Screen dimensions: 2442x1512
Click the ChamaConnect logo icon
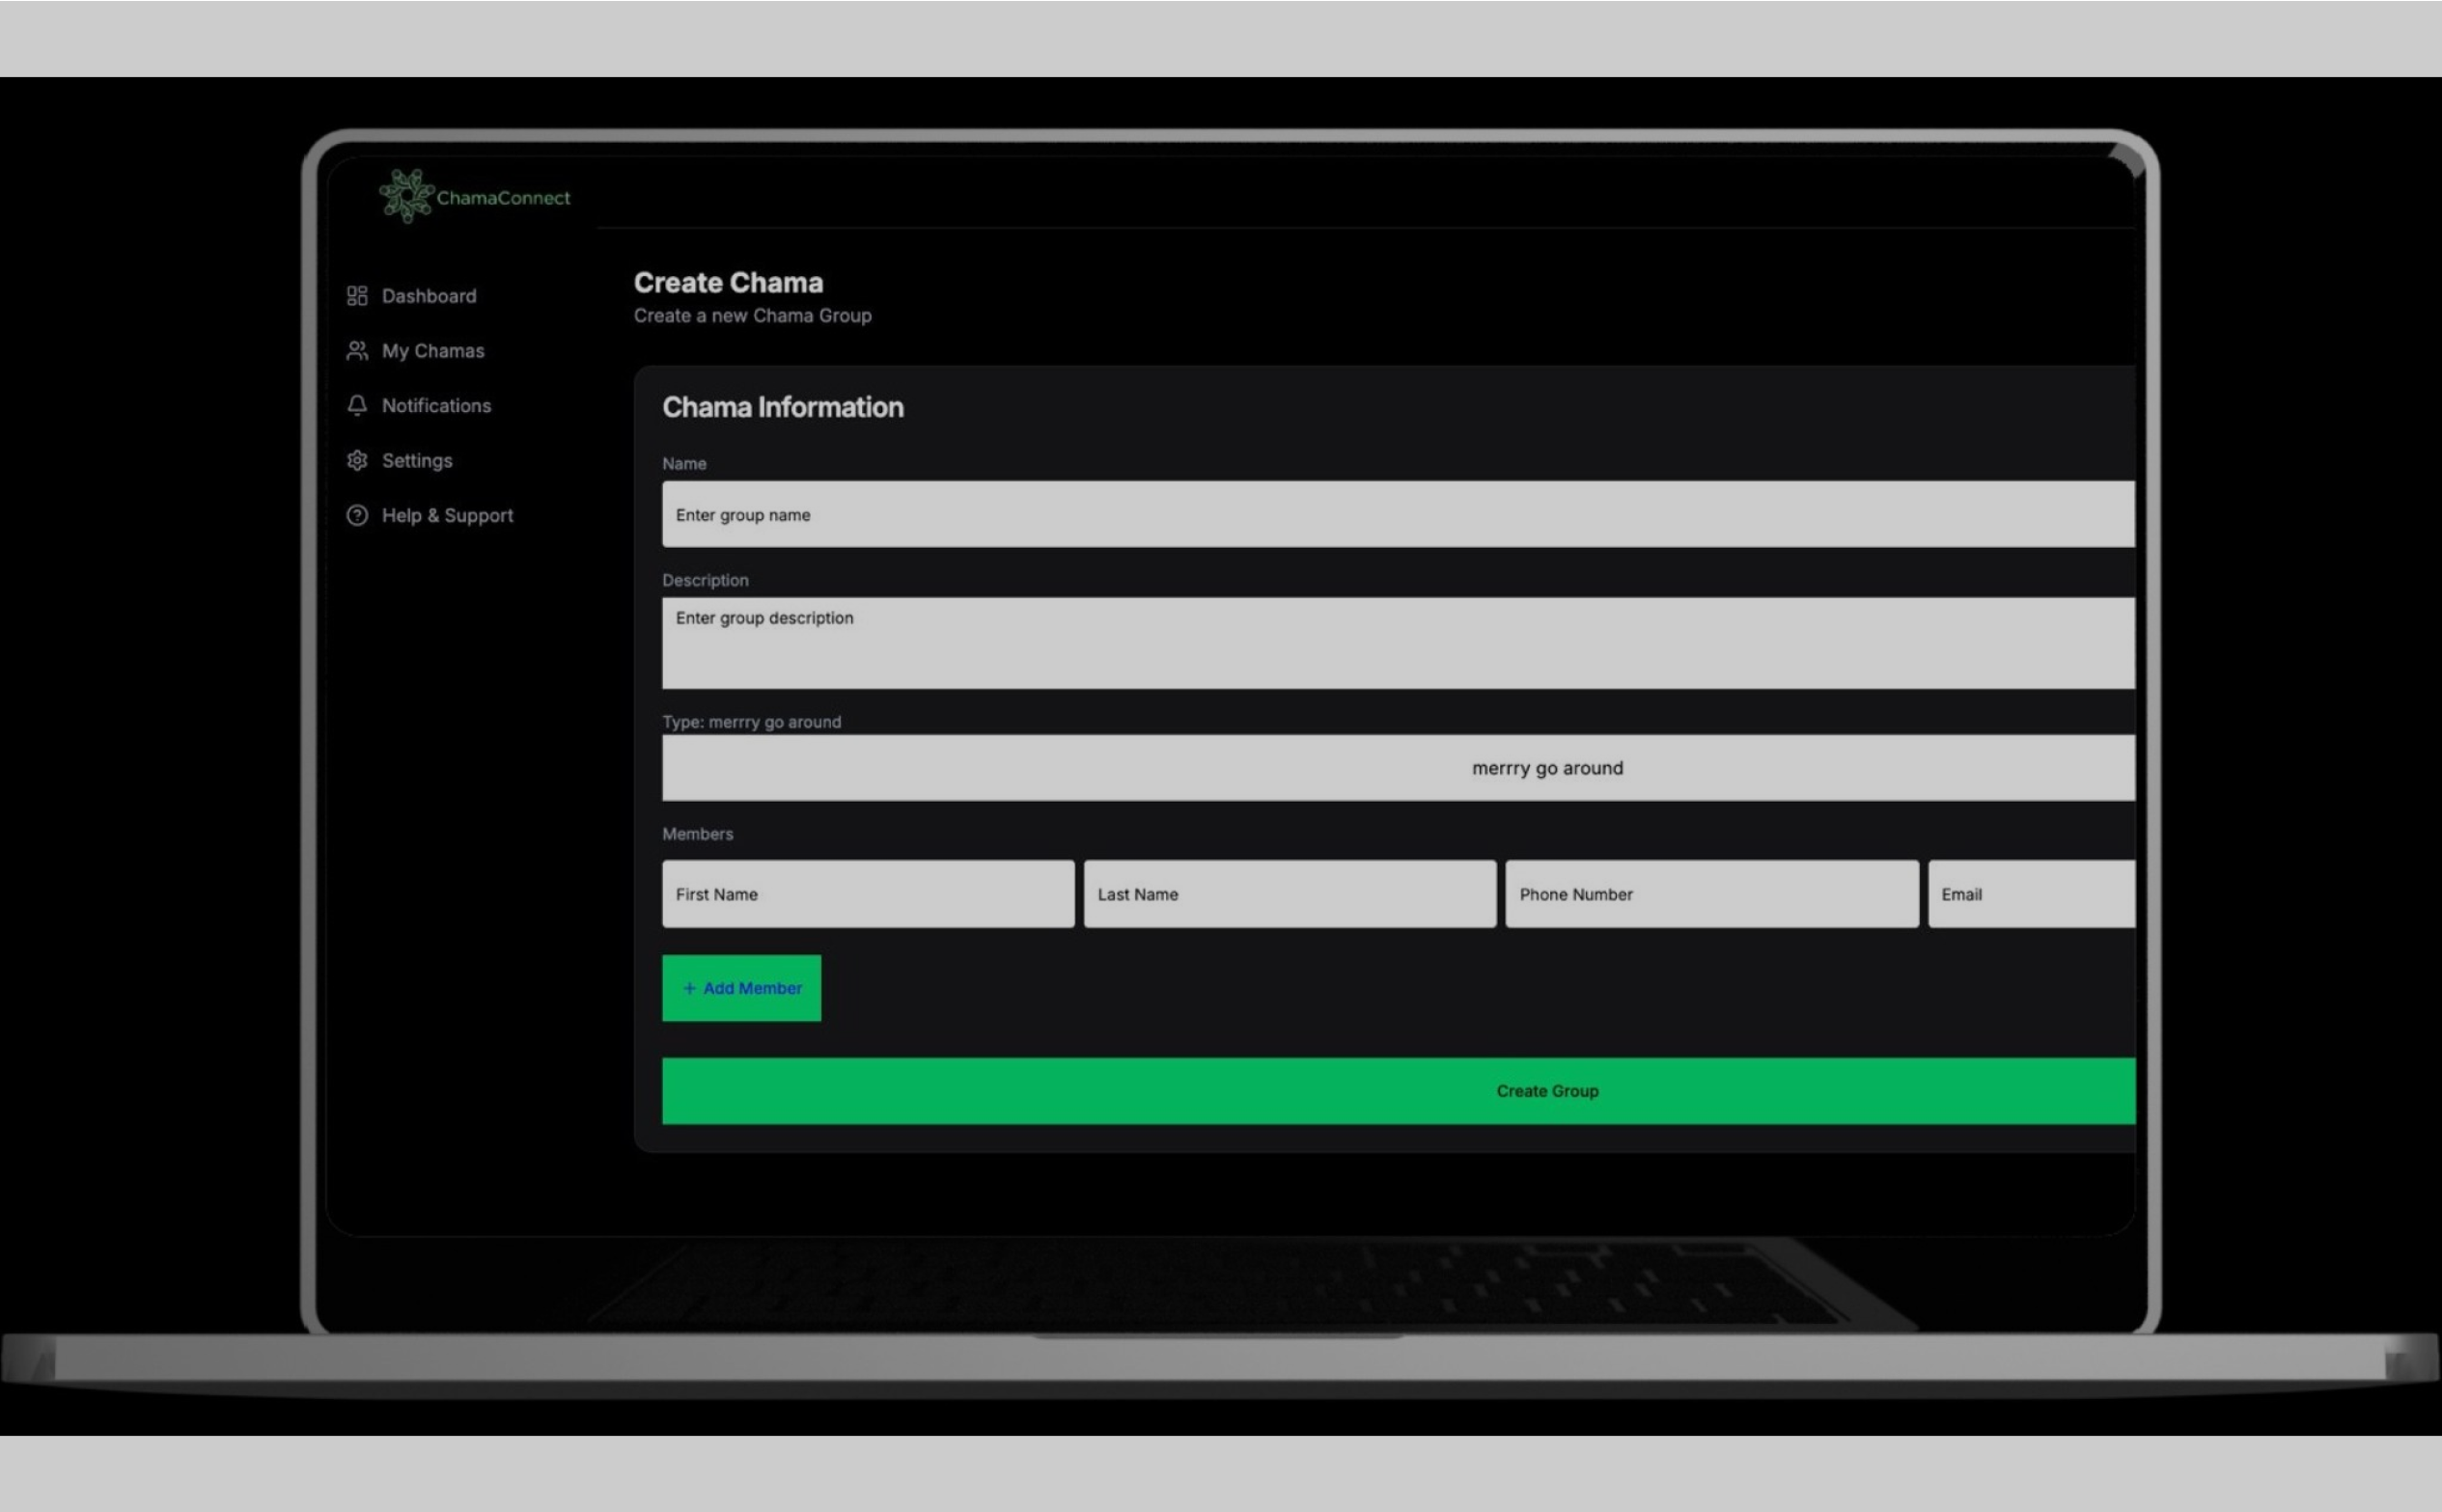pyautogui.click(x=406, y=196)
